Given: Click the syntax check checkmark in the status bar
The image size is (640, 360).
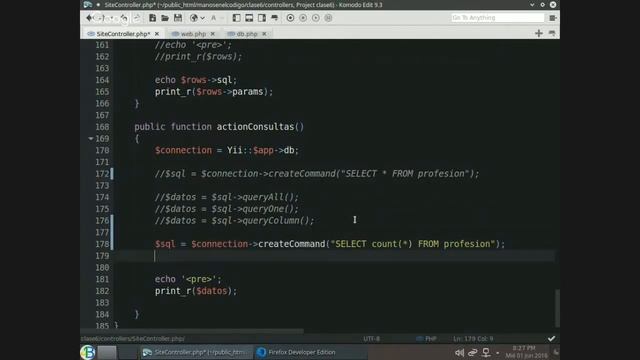Looking at the screenshot, I should 551,339.
